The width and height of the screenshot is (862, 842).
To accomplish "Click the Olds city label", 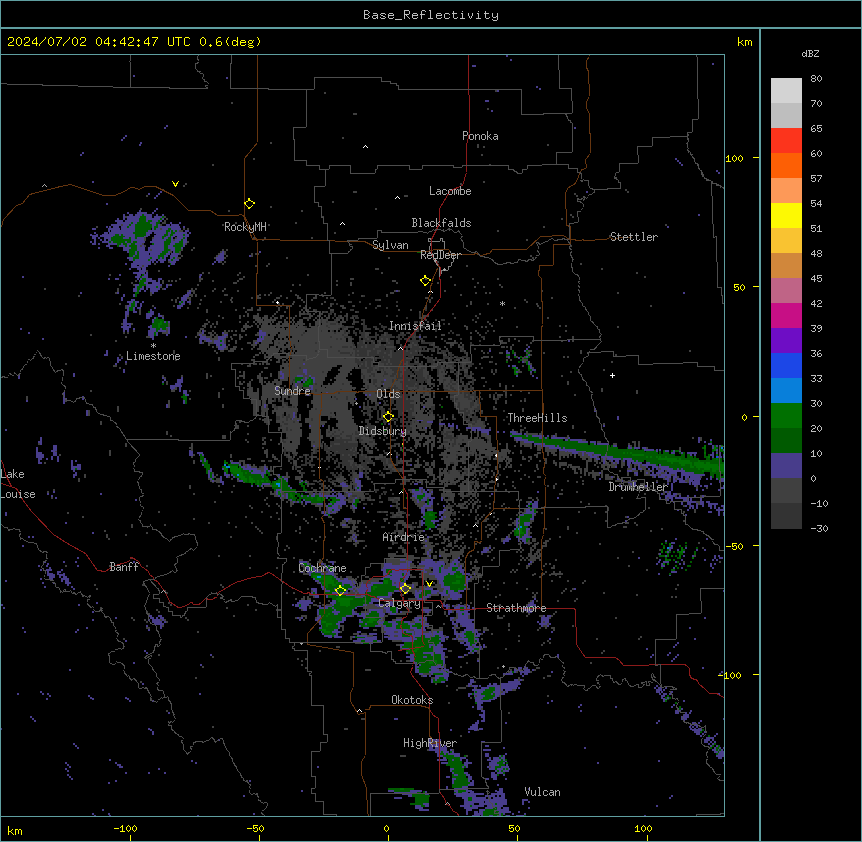I will click(x=388, y=394).
